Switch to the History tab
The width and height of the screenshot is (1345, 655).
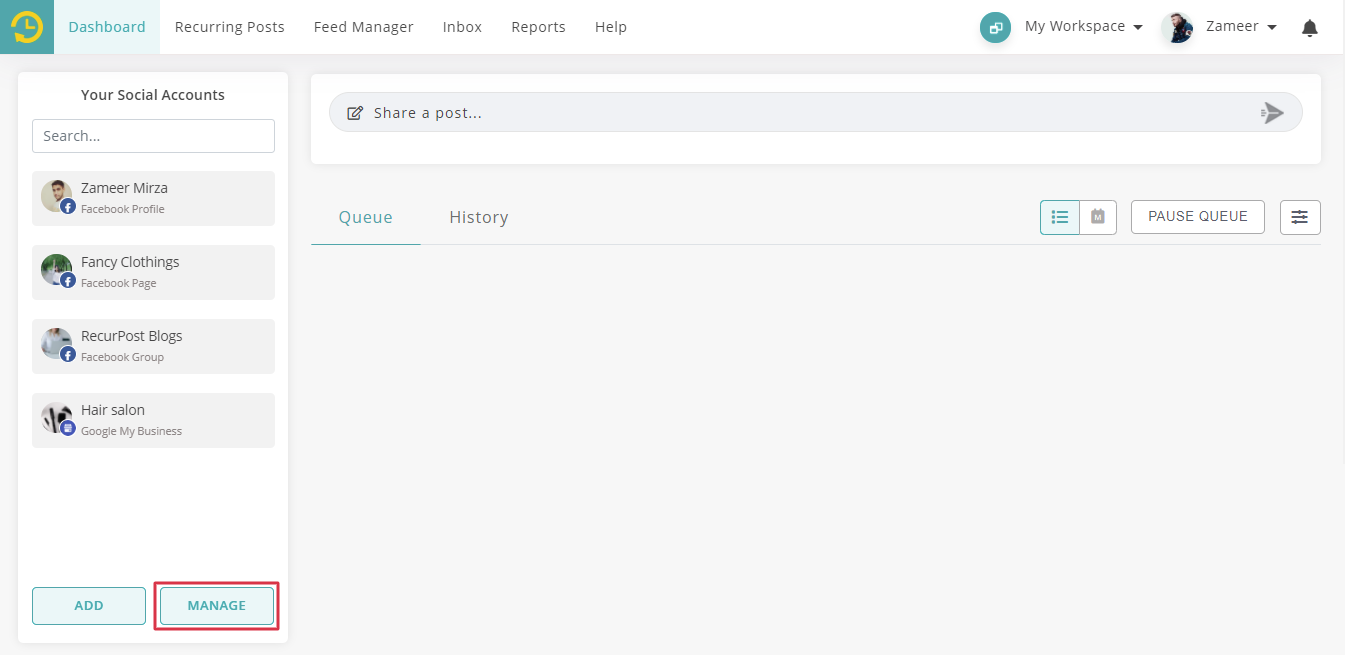point(479,217)
